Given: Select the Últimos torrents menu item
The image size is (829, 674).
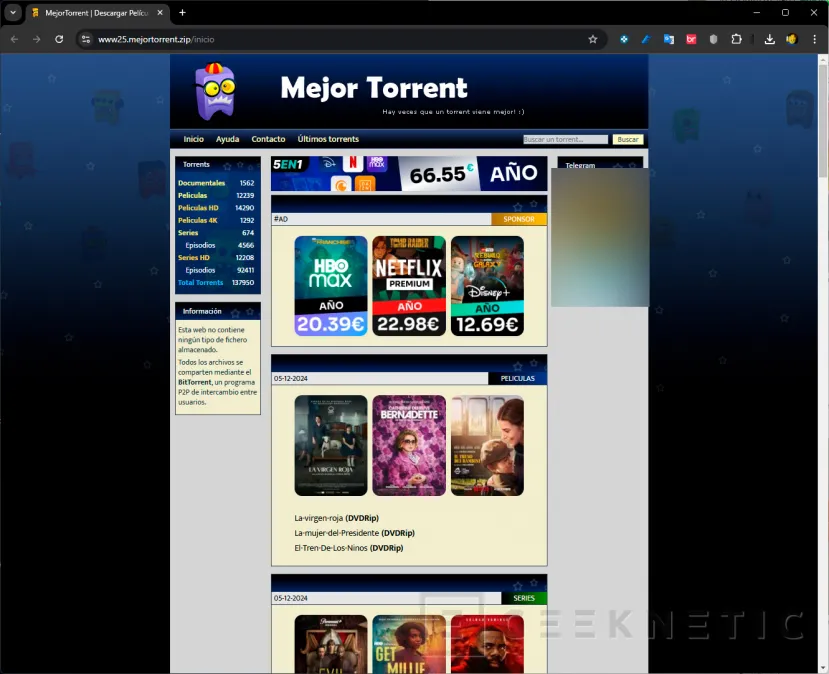Looking at the screenshot, I should point(328,139).
